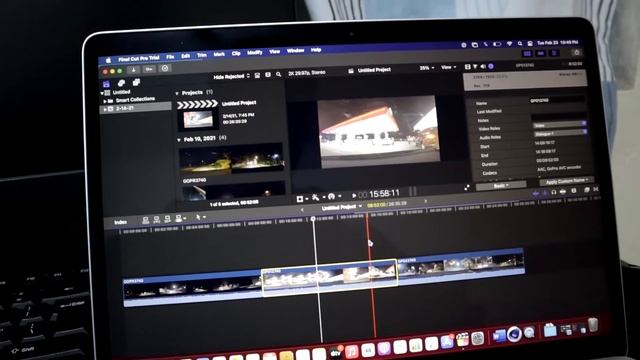The height and width of the screenshot is (360, 640).
Task: Select the highlighted middle timeline clip
Action: [329, 278]
